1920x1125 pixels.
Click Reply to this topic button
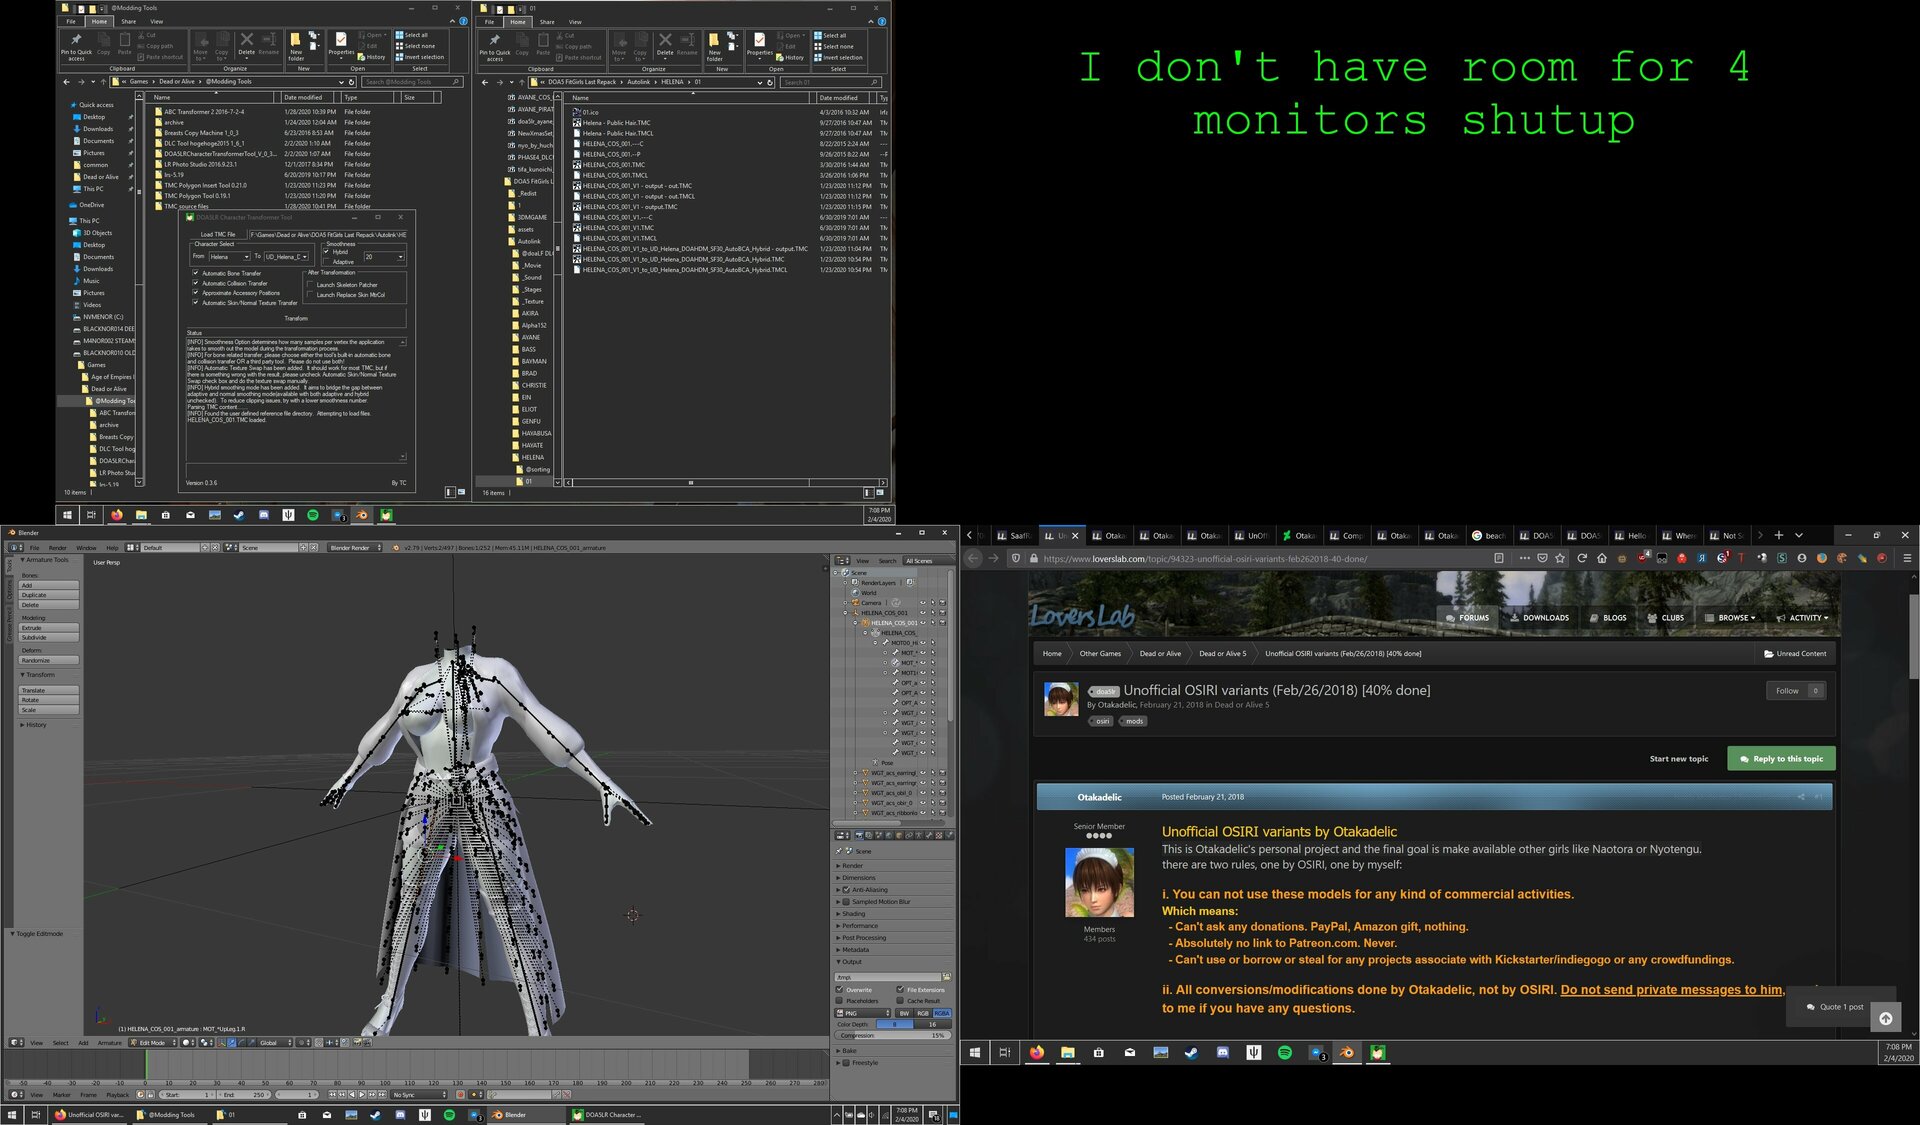(1781, 759)
